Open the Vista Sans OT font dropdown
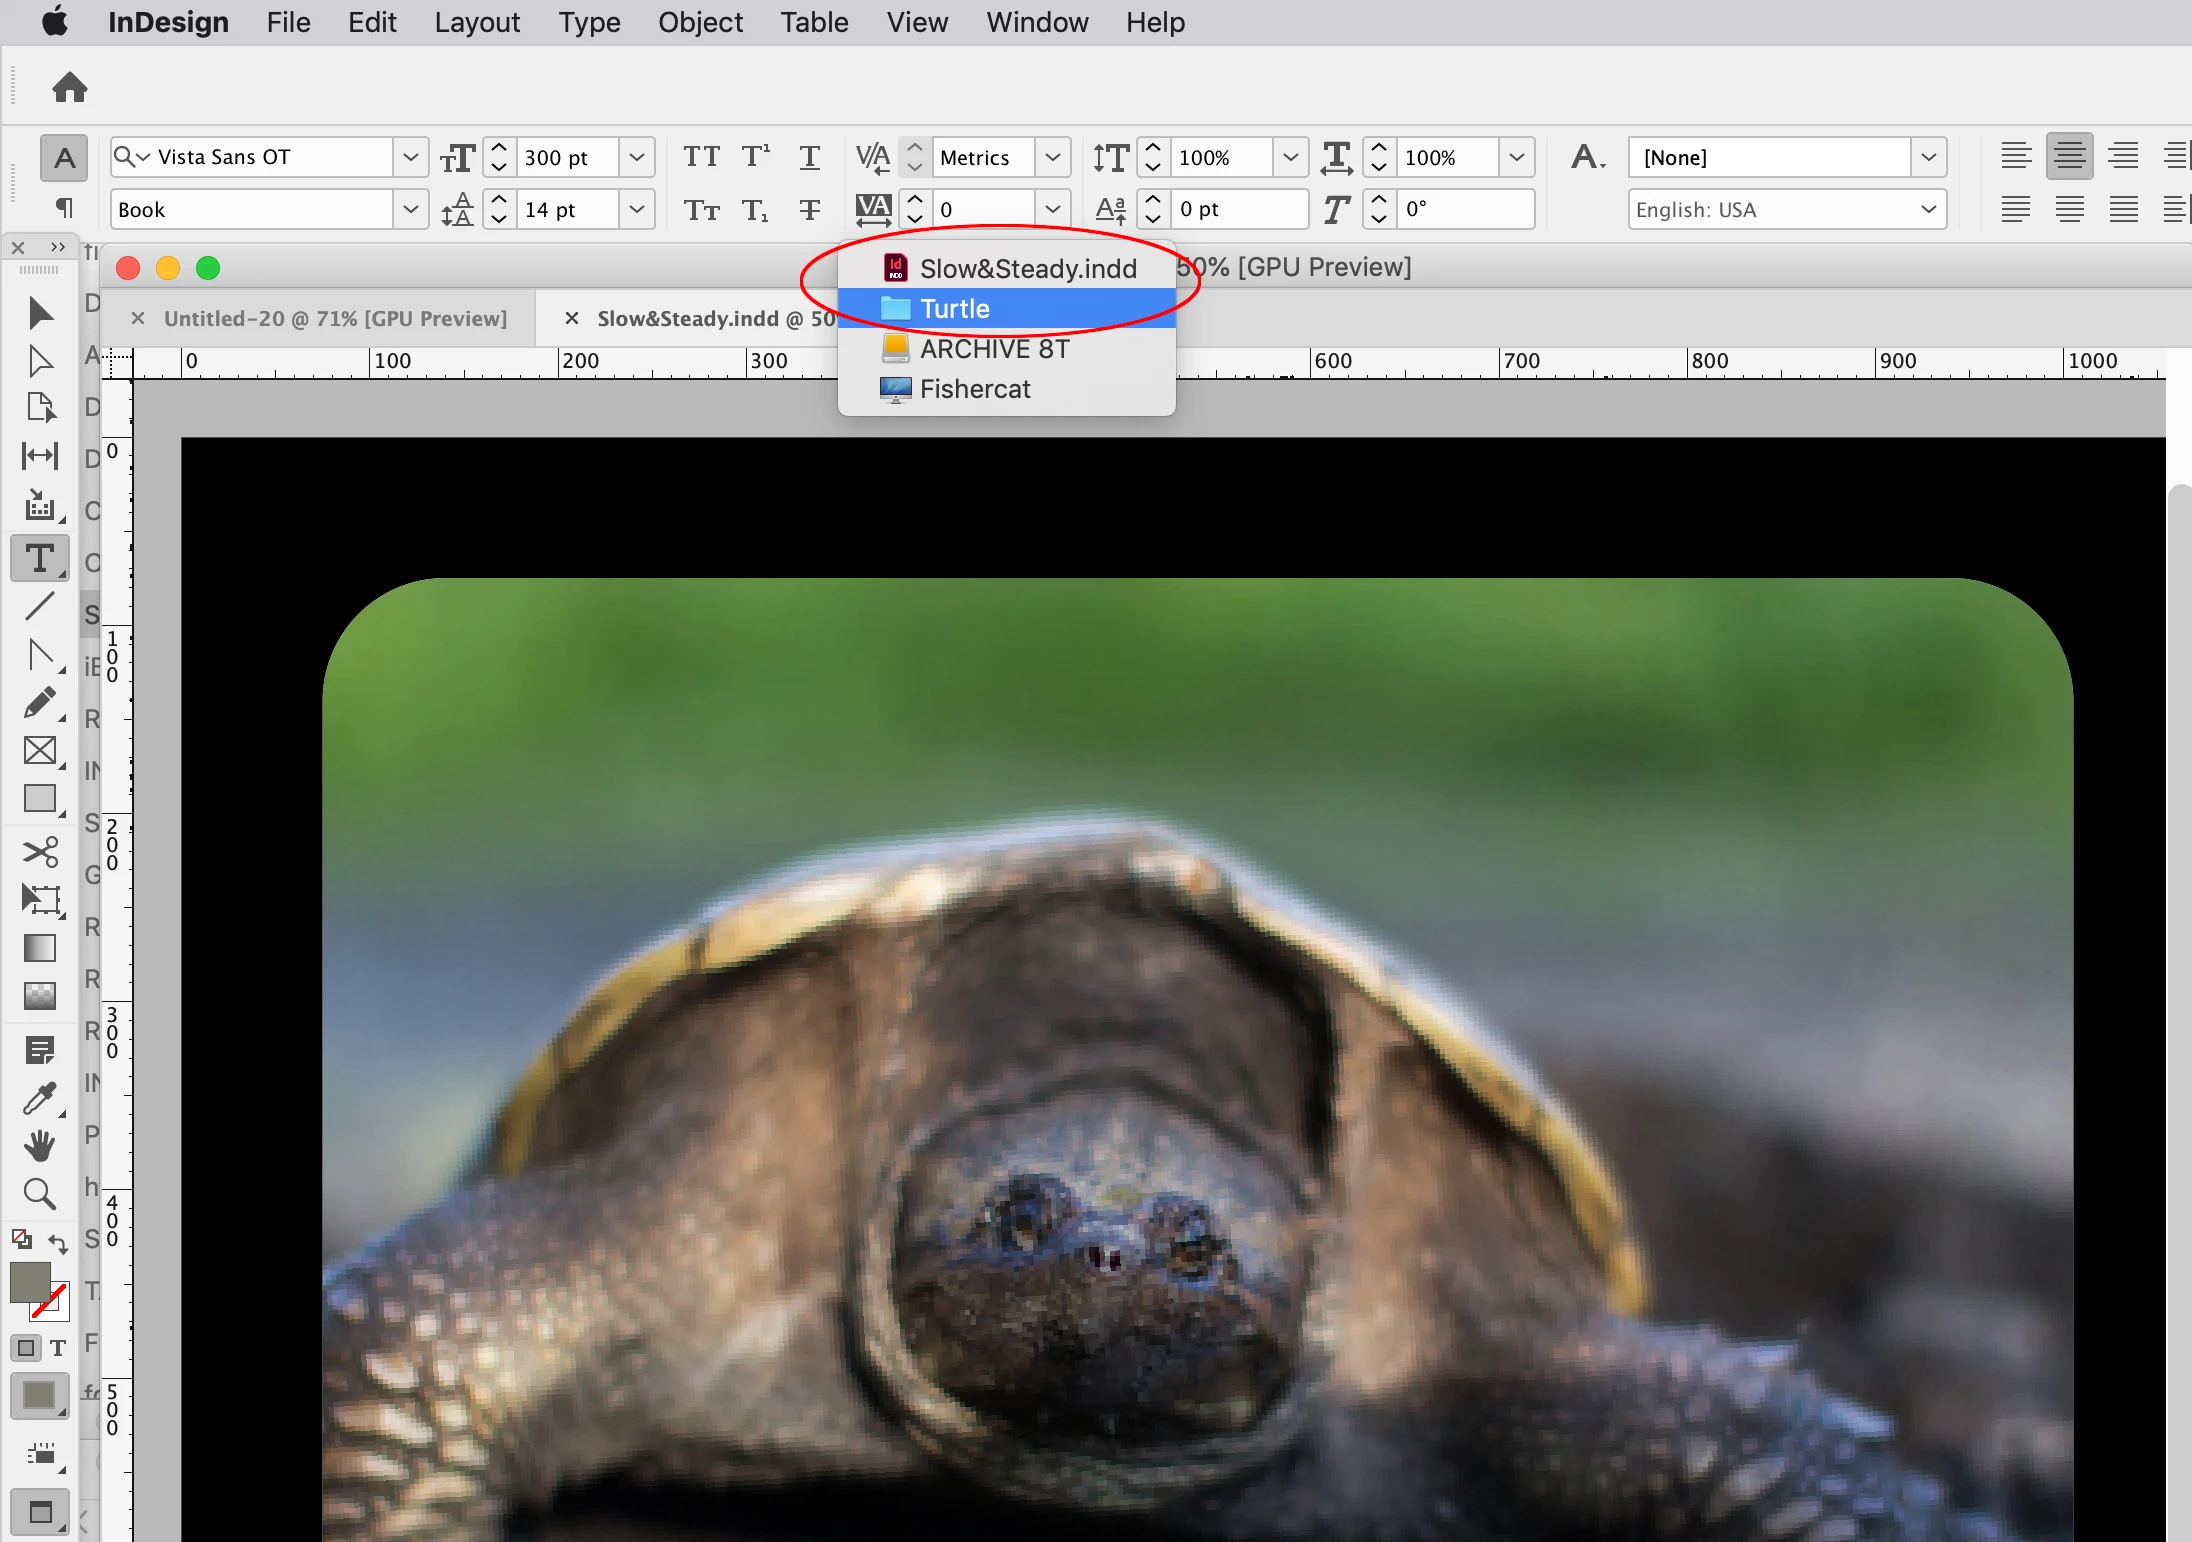2192x1542 pixels. (410, 157)
